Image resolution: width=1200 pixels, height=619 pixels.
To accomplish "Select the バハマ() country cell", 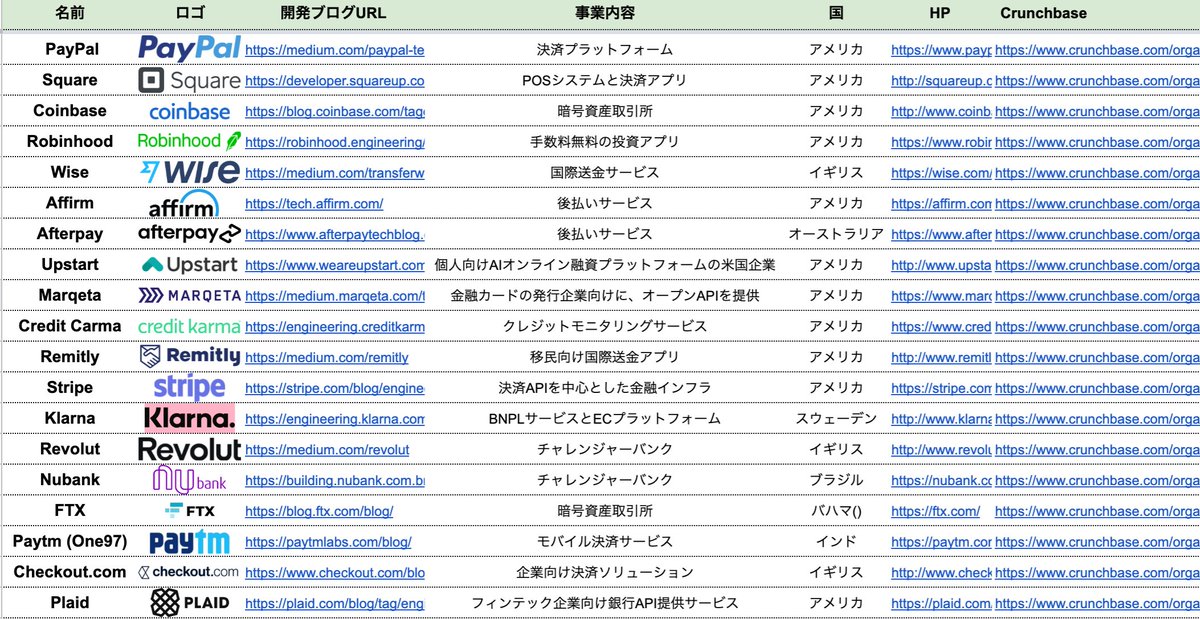I will (x=836, y=511).
